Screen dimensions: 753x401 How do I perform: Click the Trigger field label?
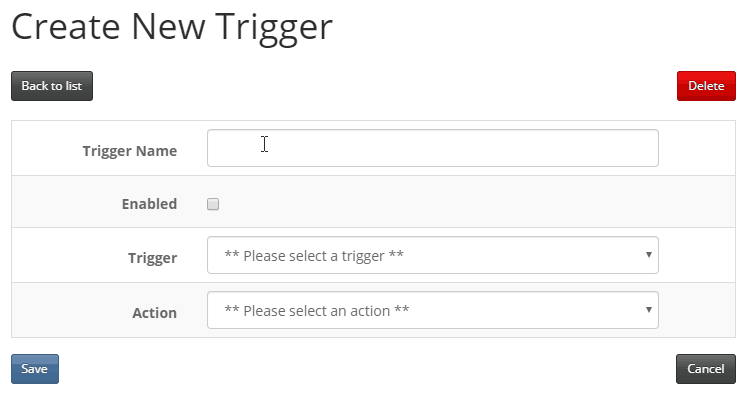point(153,258)
